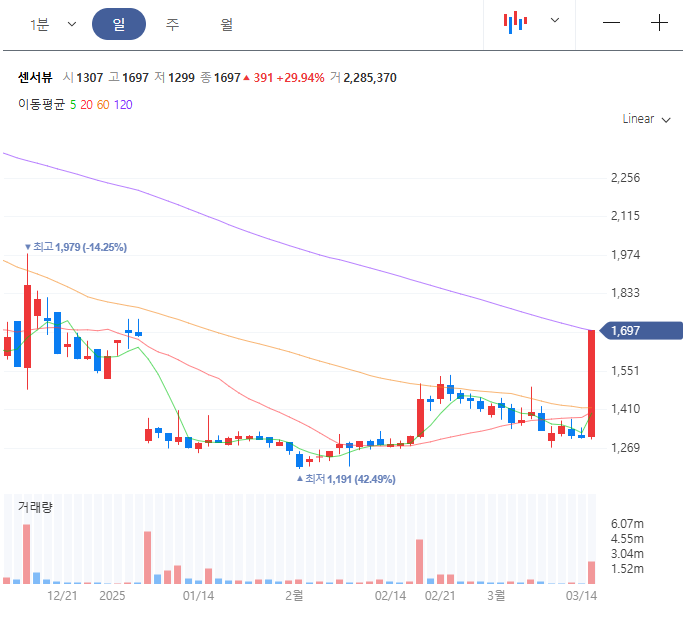Zoom out with the minus icon

611,23
